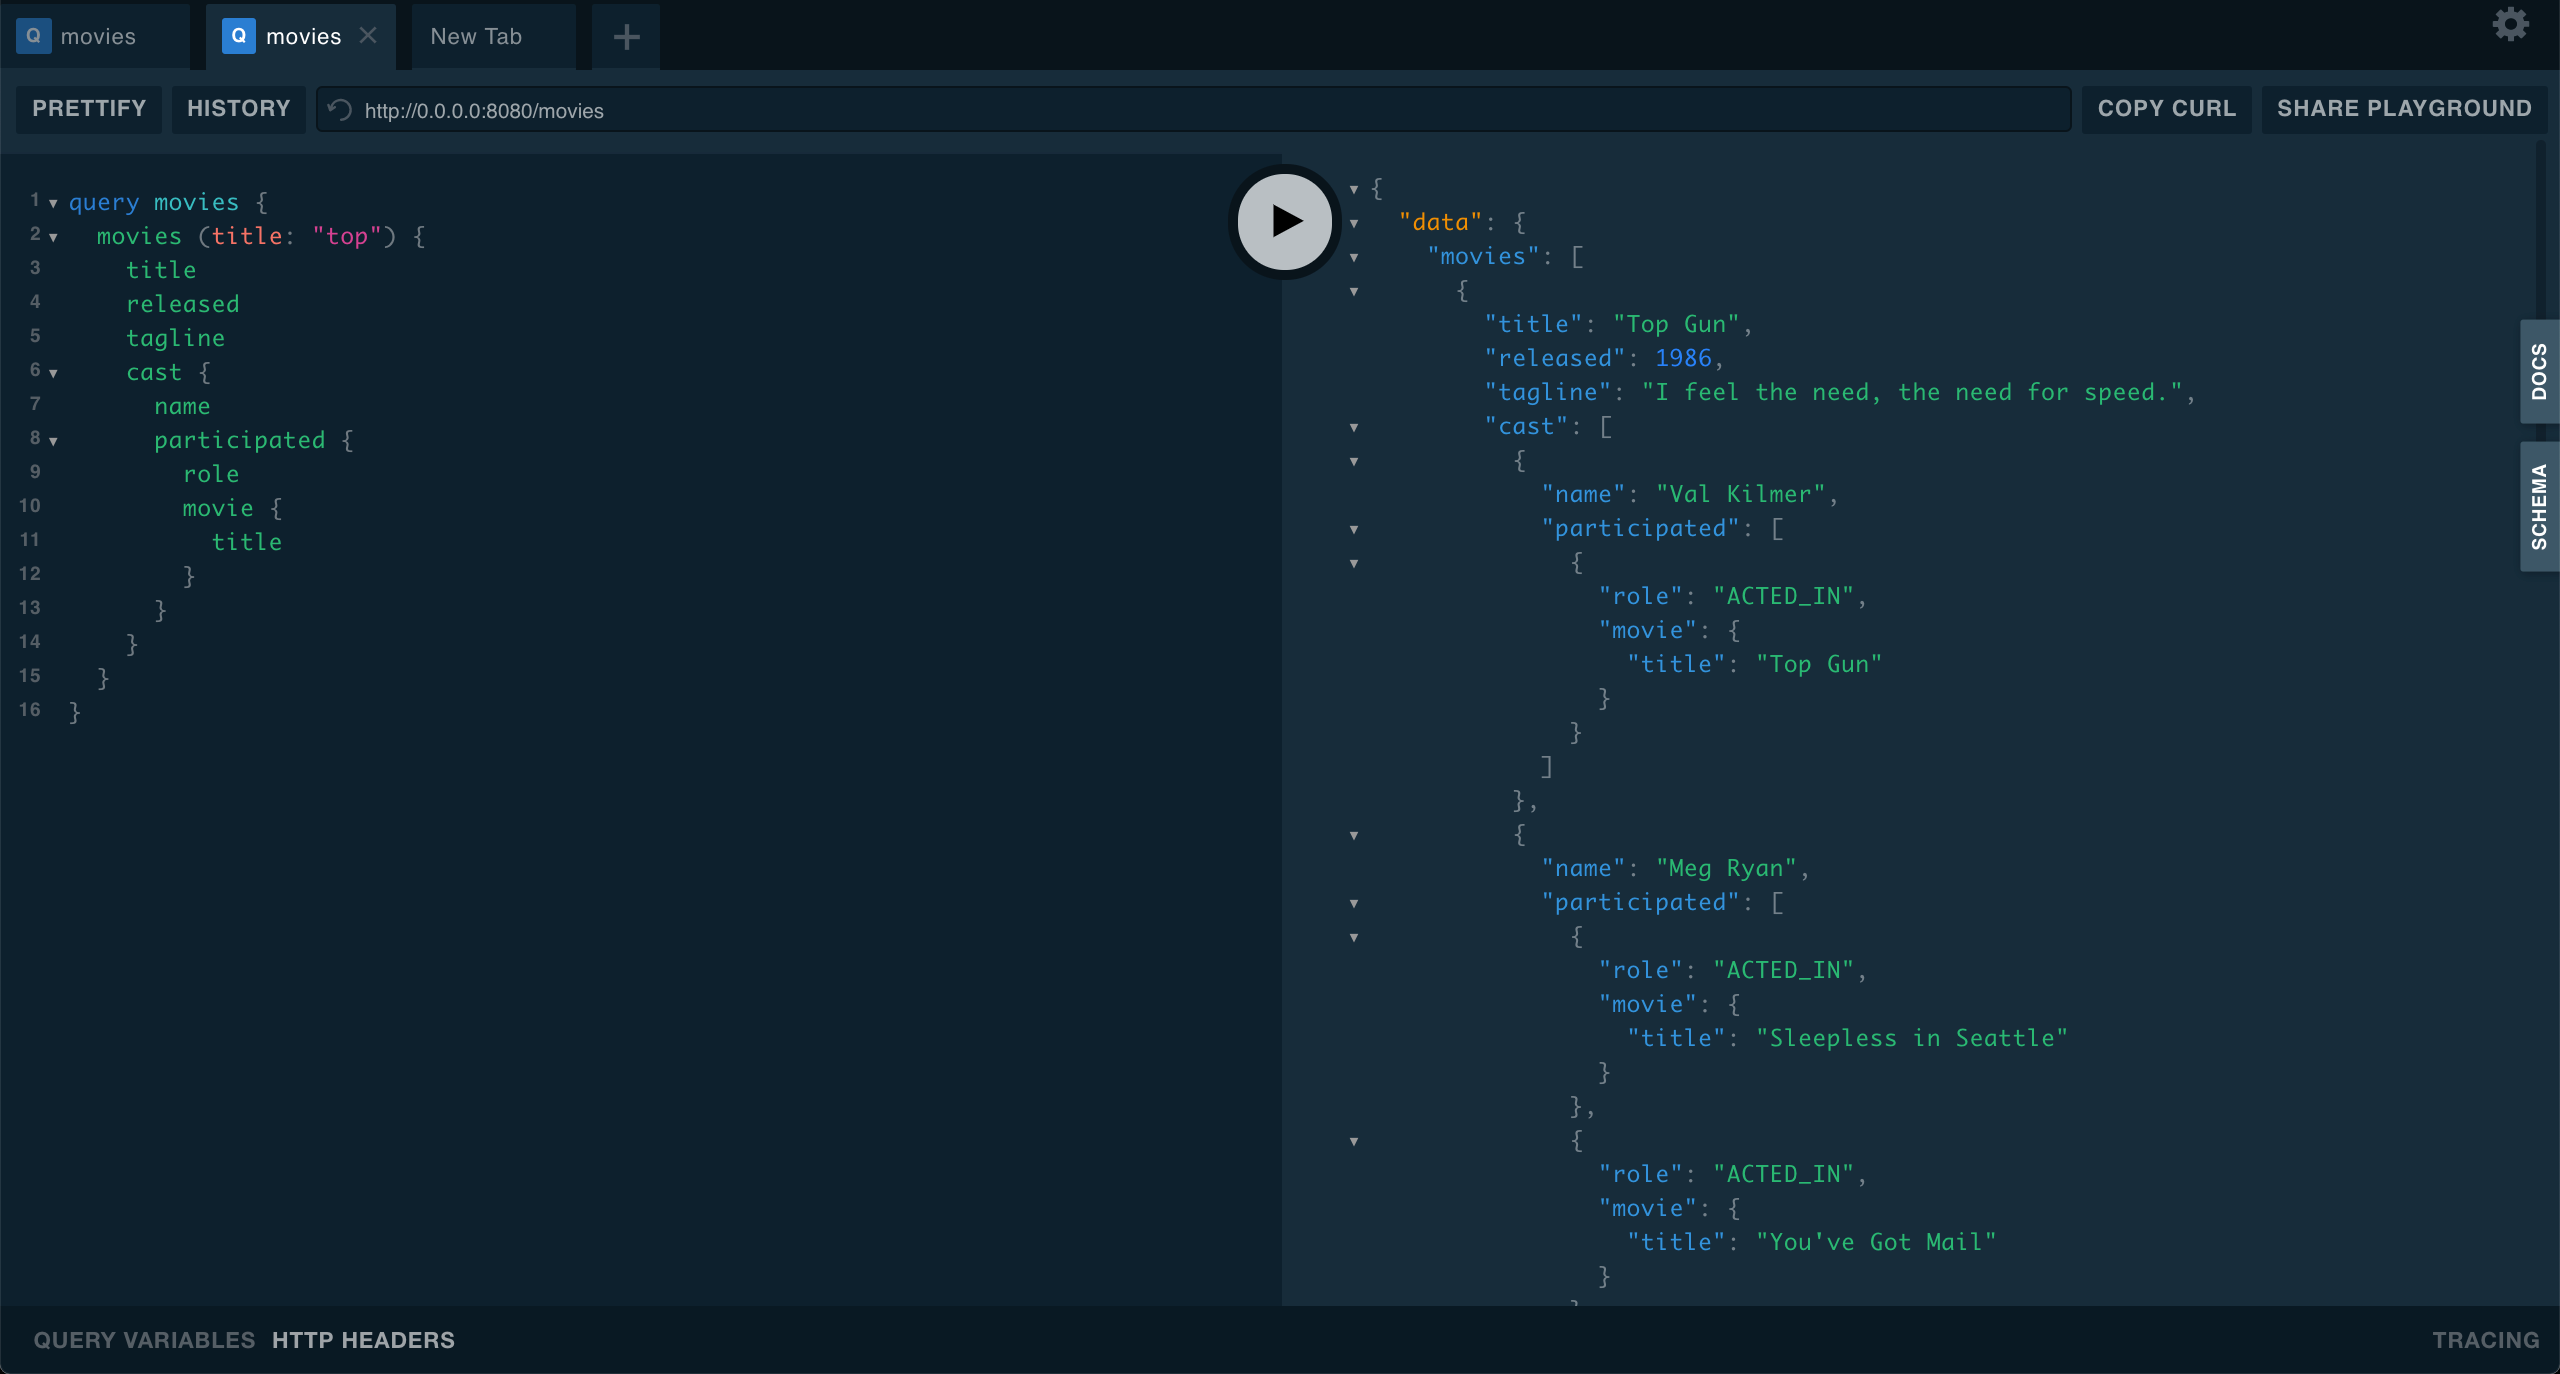The height and width of the screenshot is (1374, 2560).
Task: Close the active movies tab
Action: (x=368, y=36)
